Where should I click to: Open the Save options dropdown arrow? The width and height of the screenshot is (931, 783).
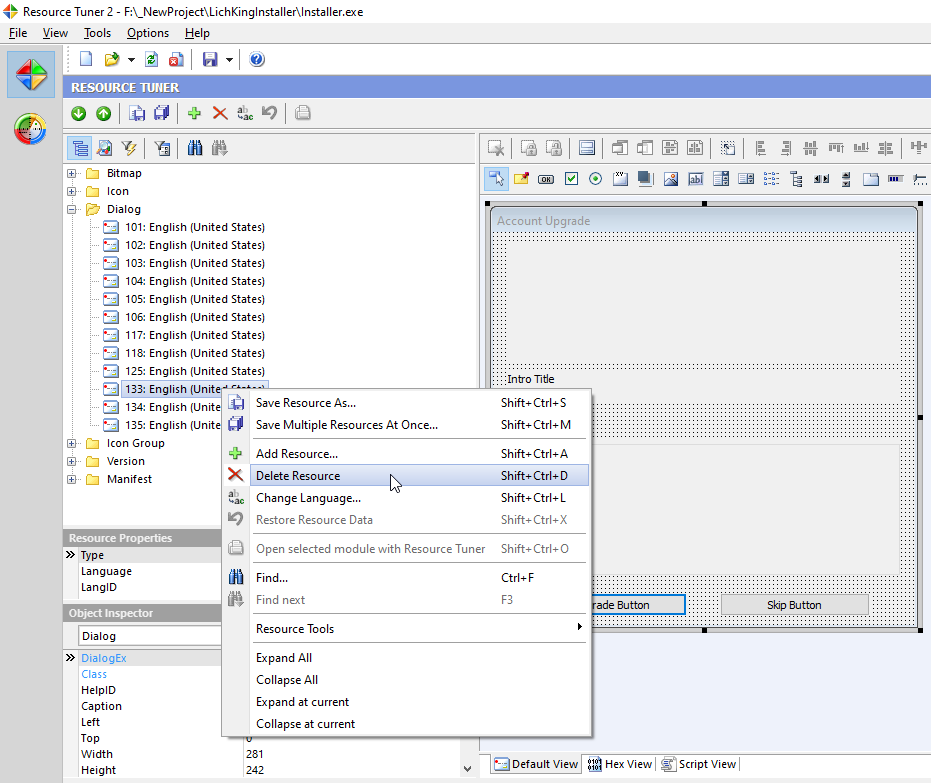click(x=229, y=60)
